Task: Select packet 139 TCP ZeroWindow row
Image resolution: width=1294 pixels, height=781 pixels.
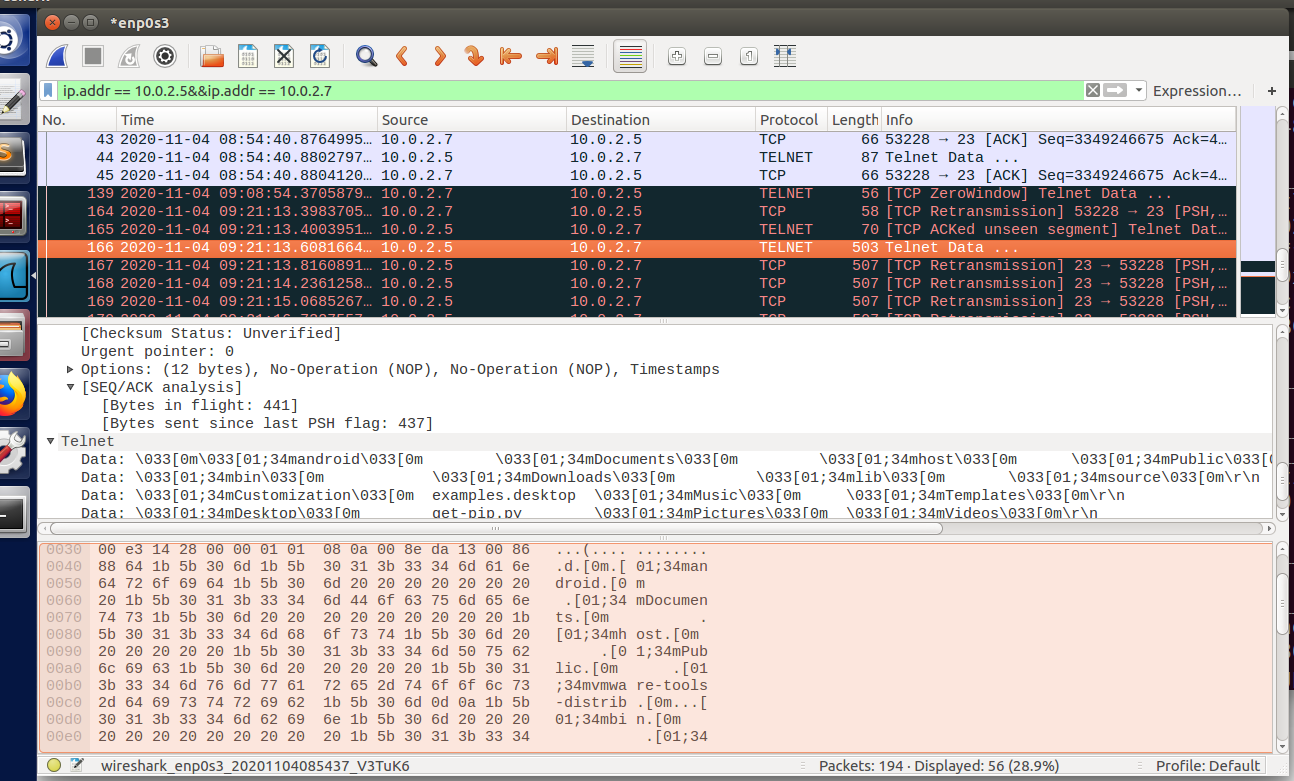Action: click(637, 193)
